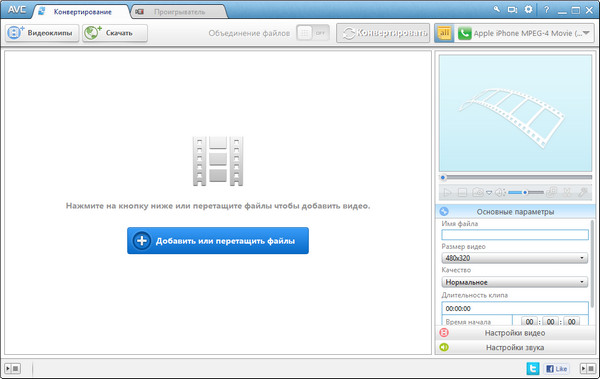Viewport: 600px width, 379px height.
Task: Click the Видеоклипы add video button
Action: point(42,33)
